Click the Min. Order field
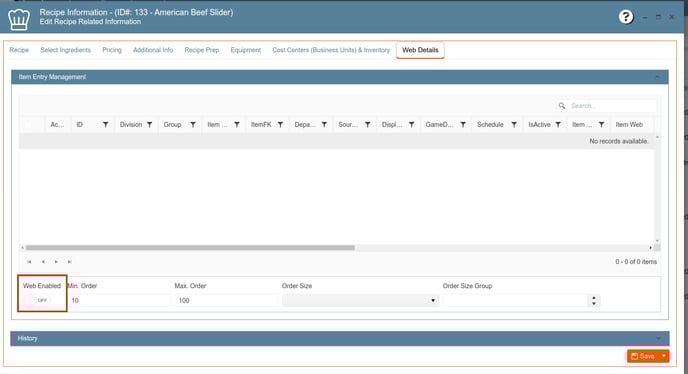 coord(119,301)
